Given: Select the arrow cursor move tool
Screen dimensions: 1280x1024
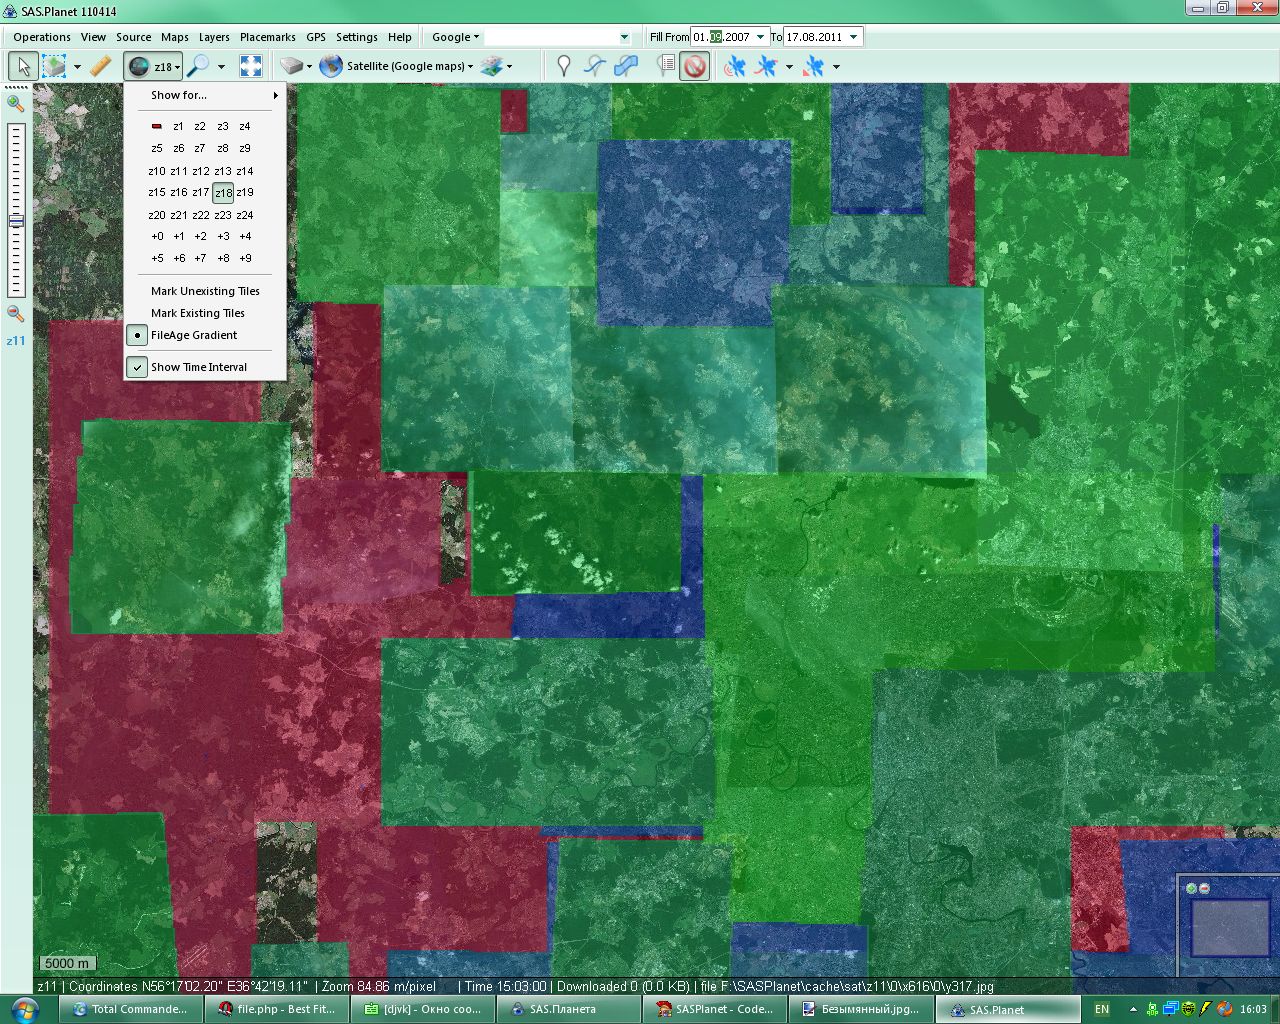Looking at the screenshot, I should point(23,66).
